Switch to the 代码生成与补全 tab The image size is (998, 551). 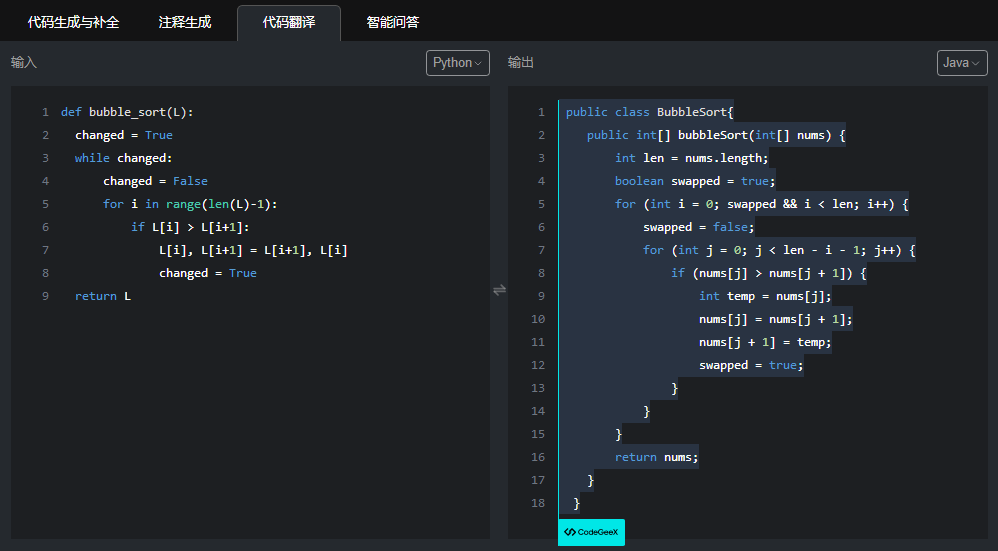[x=73, y=22]
